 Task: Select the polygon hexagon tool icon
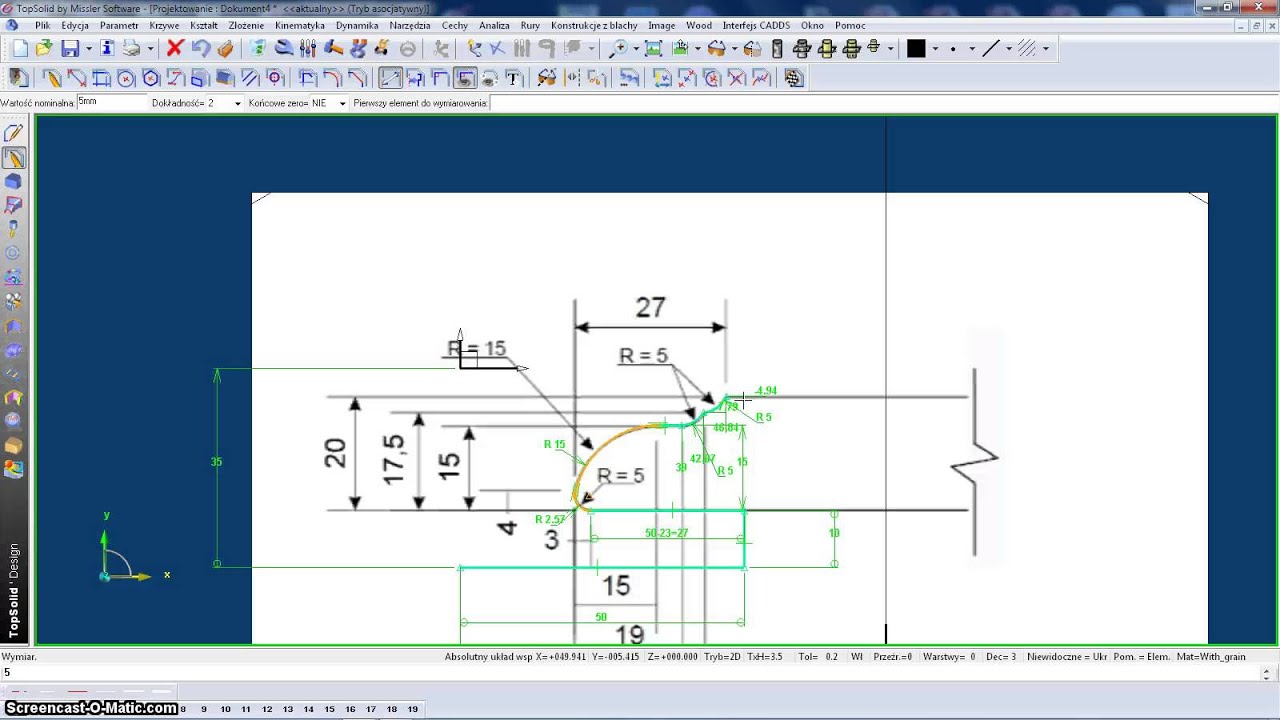pyautogui.click(x=151, y=78)
